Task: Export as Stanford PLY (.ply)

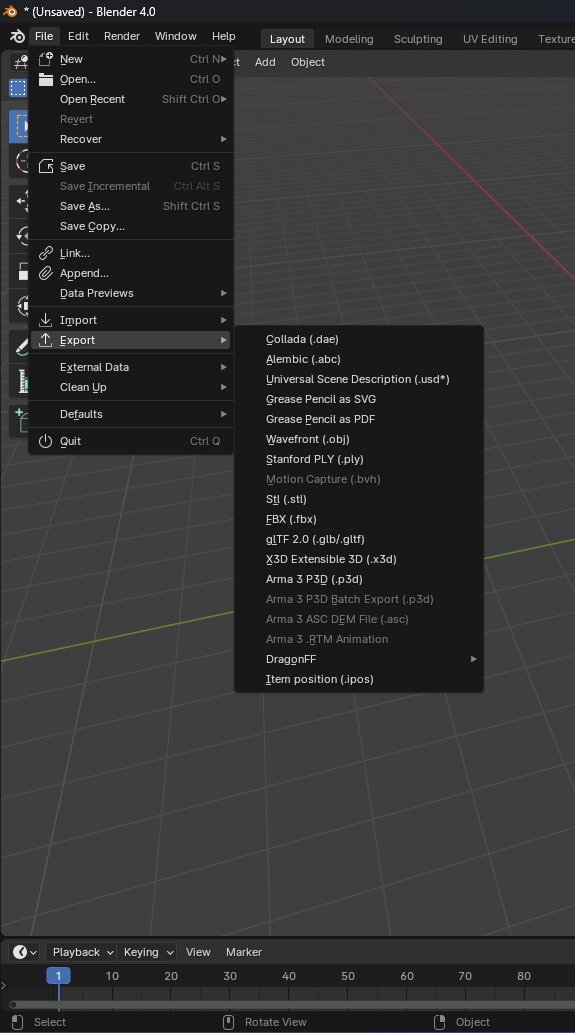Action: coord(359,459)
